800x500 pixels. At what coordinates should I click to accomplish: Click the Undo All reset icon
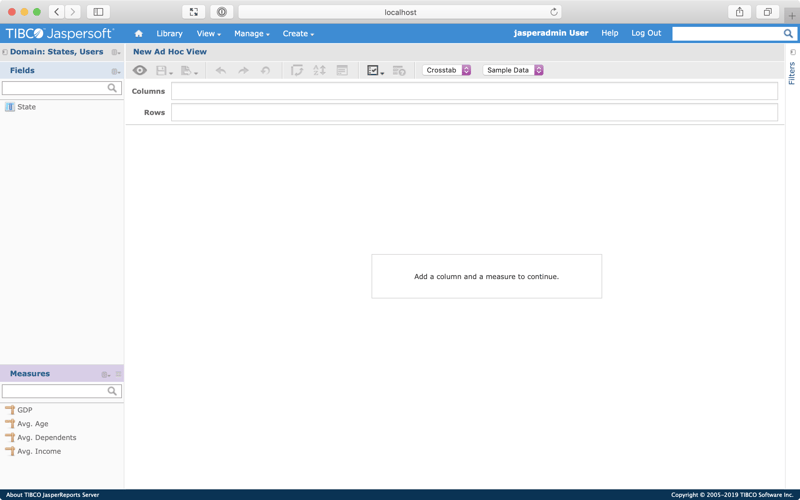(x=265, y=70)
